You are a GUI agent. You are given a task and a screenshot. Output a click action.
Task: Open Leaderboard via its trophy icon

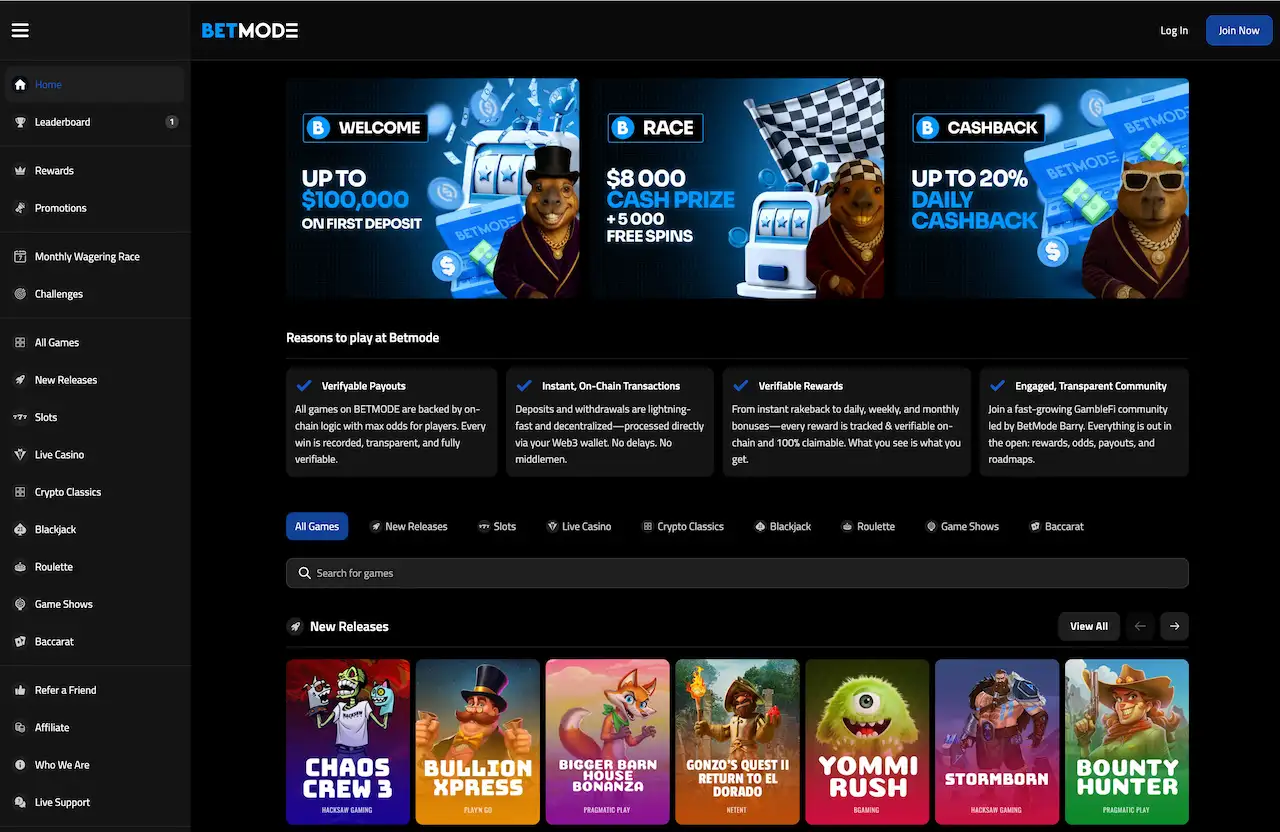tap(19, 121)
